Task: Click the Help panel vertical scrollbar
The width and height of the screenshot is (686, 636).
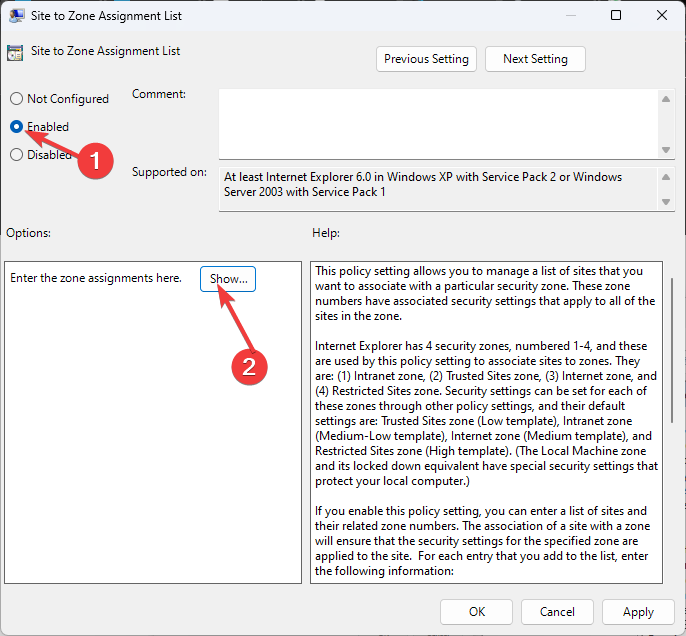Action: (x=672, y=350)
